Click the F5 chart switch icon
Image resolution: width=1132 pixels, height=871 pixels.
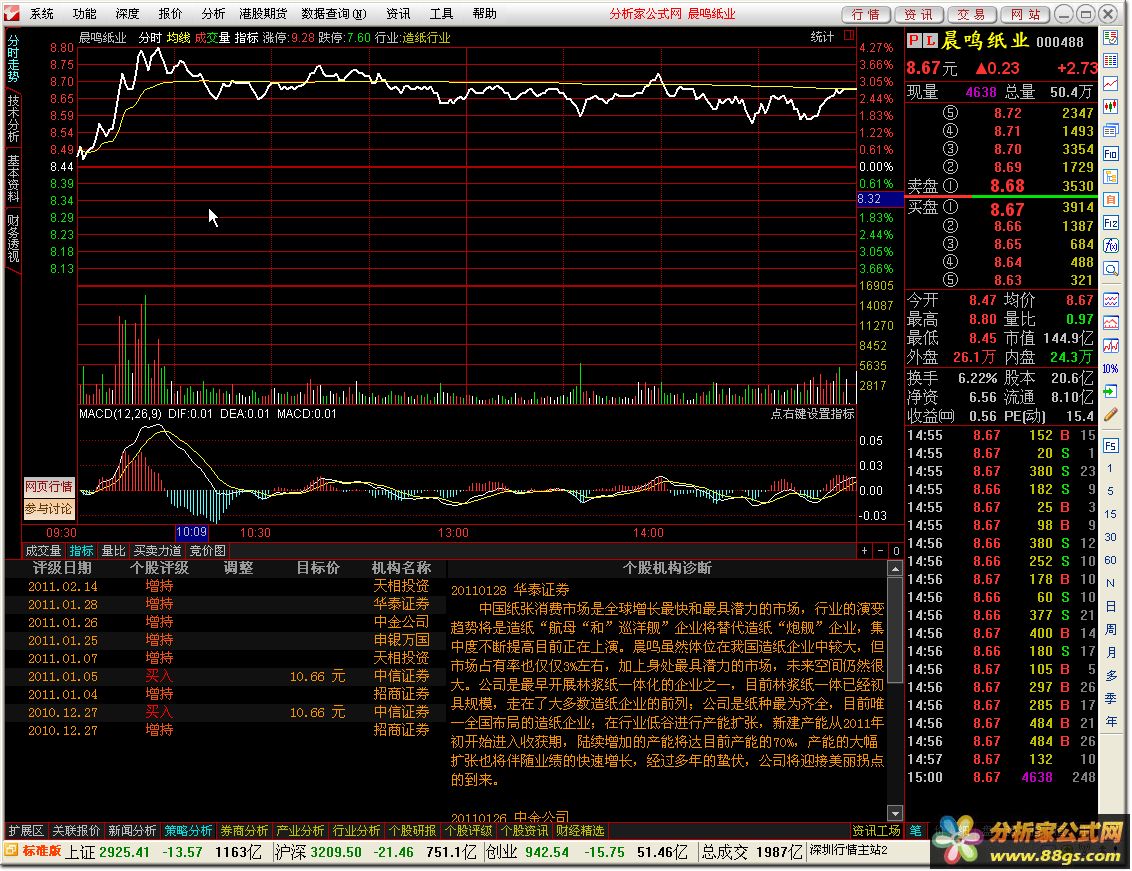tap(1111, 446)
